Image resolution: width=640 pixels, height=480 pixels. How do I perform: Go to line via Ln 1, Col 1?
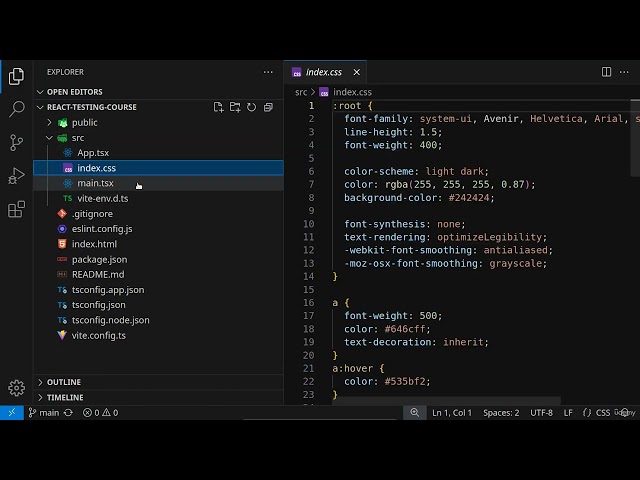click(x=452, y=413)
